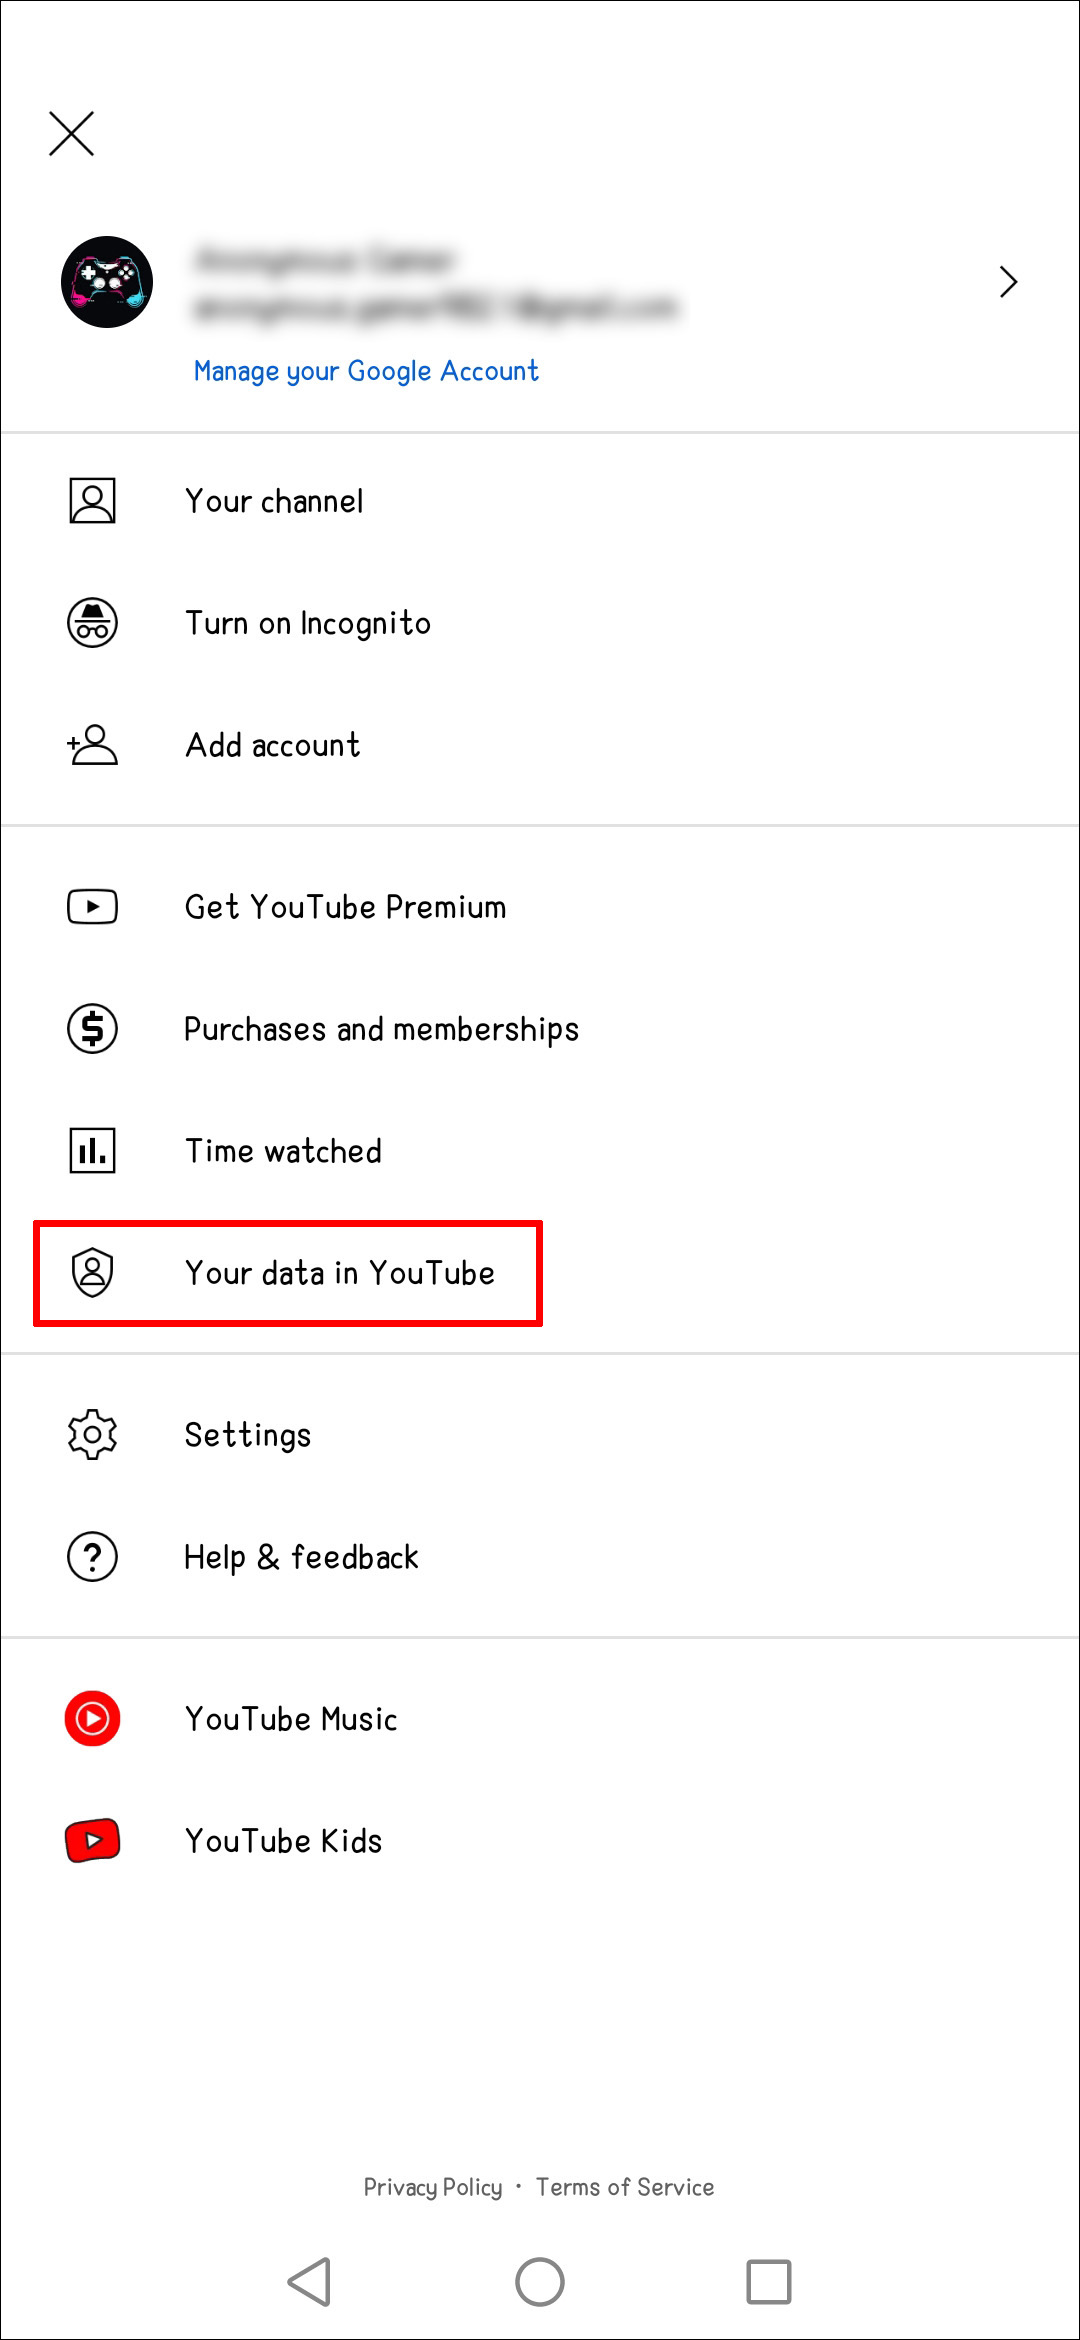1080x2340 pixels.
Task: Open Manage your Google Account link
Action: point(366,371)
